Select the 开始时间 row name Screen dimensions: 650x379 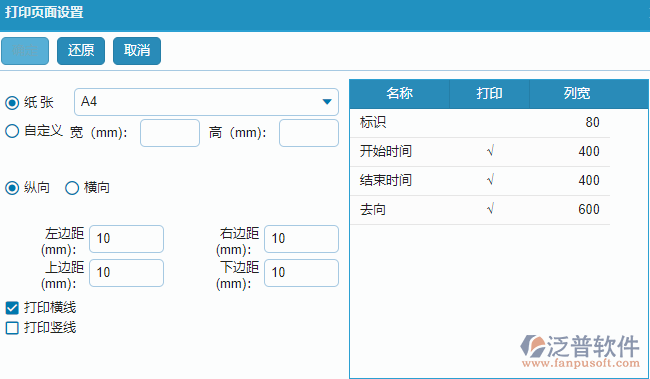point(386,151)
